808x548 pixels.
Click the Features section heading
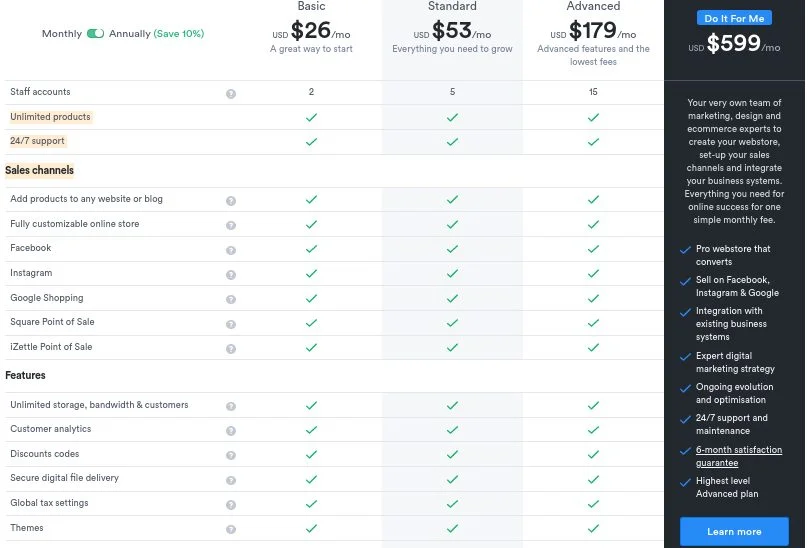click(25, 375)
